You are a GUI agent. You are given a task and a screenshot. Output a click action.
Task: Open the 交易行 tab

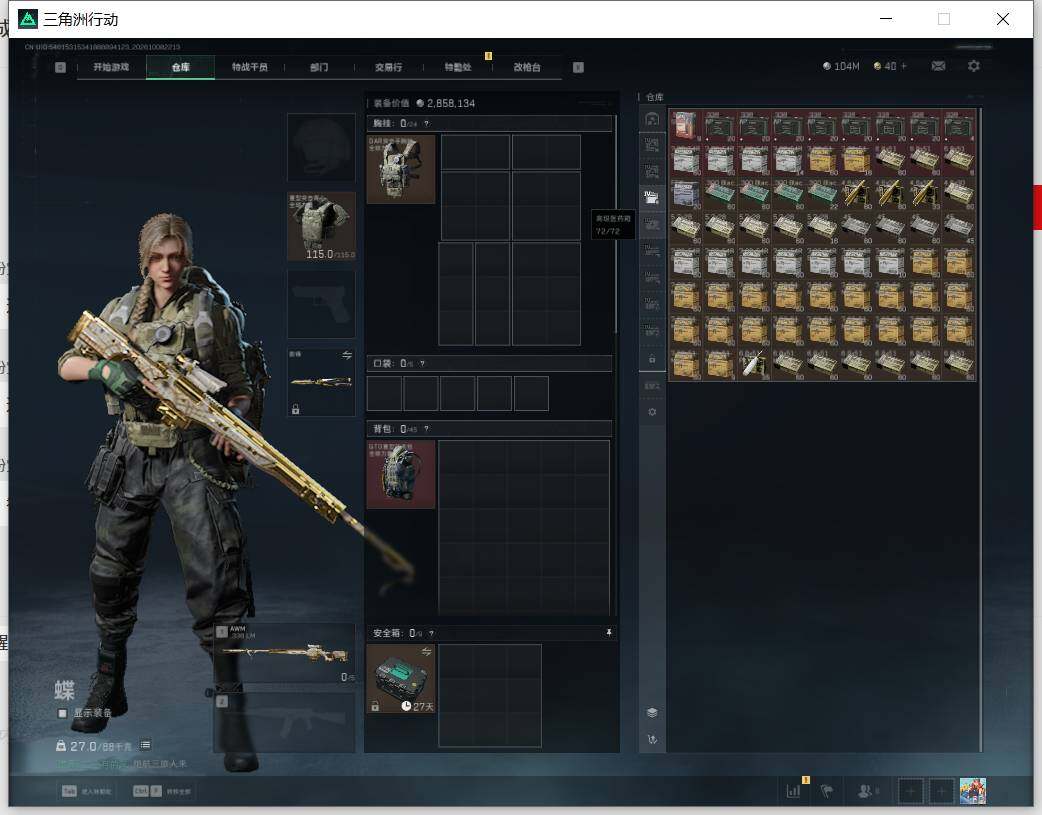coord(388,67)
